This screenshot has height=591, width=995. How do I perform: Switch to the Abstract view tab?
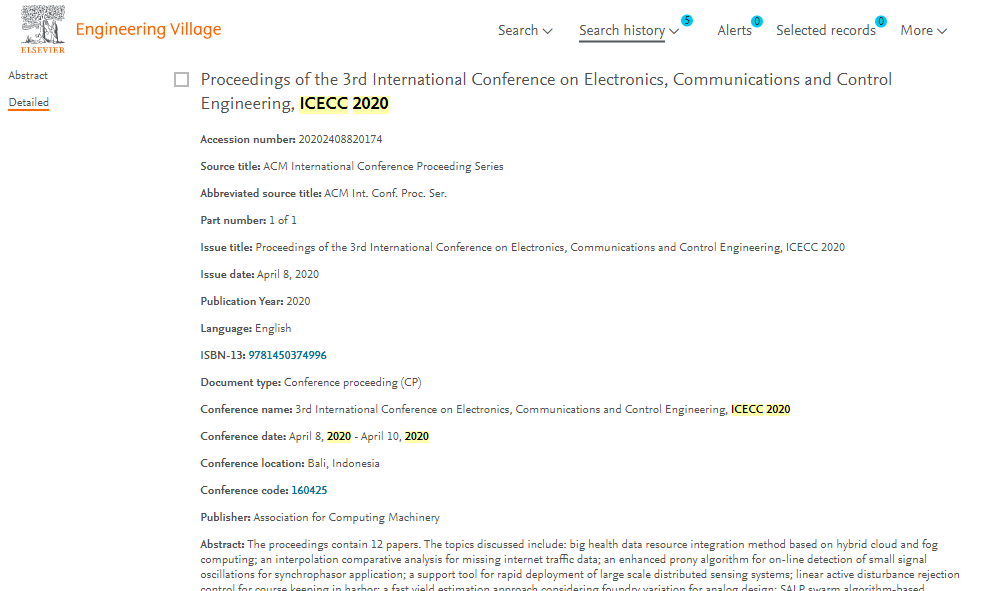pos(28,76)
